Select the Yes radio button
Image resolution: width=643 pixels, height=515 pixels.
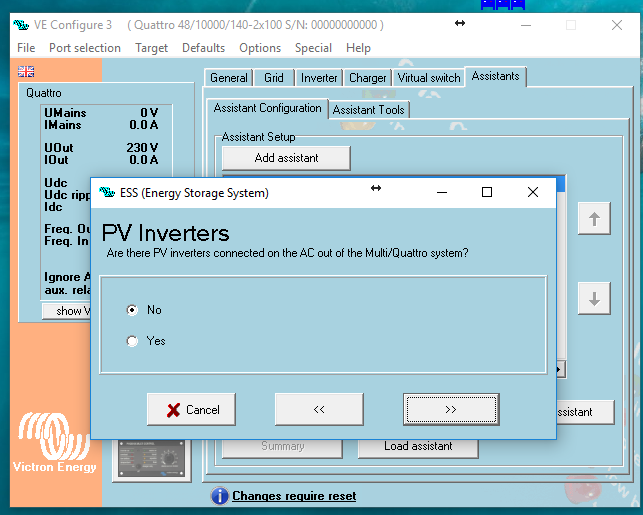click(132, 341)
